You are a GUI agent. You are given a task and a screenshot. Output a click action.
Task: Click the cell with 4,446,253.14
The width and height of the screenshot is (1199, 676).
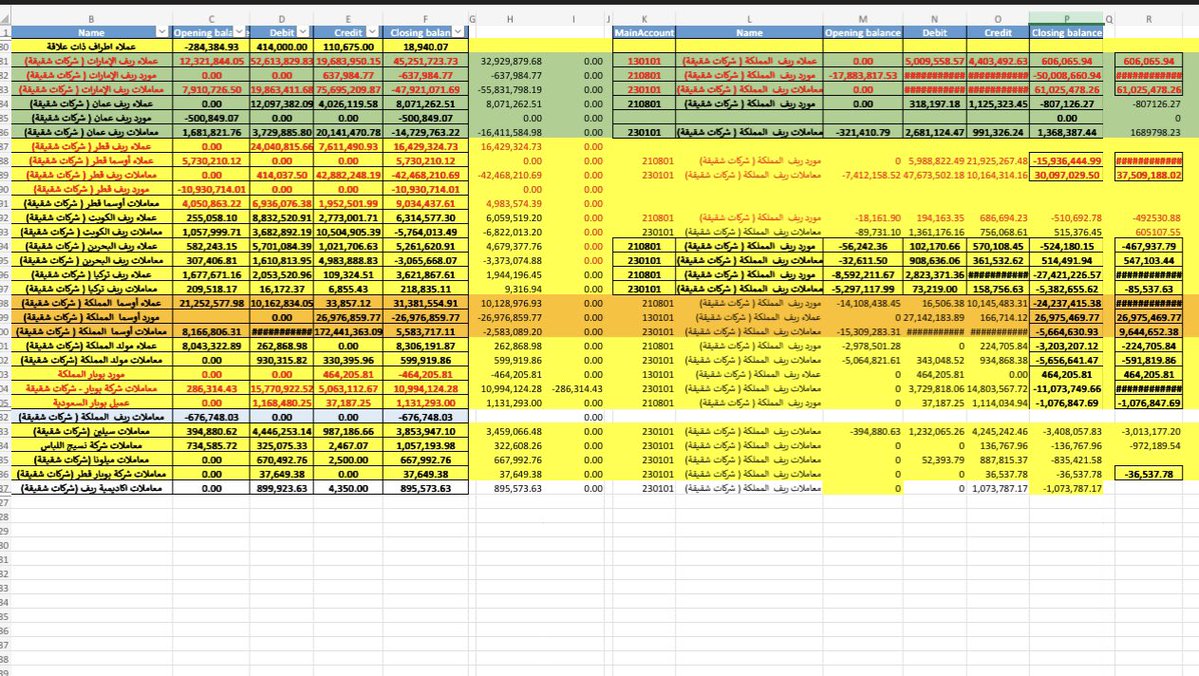(x=281, y=431)
